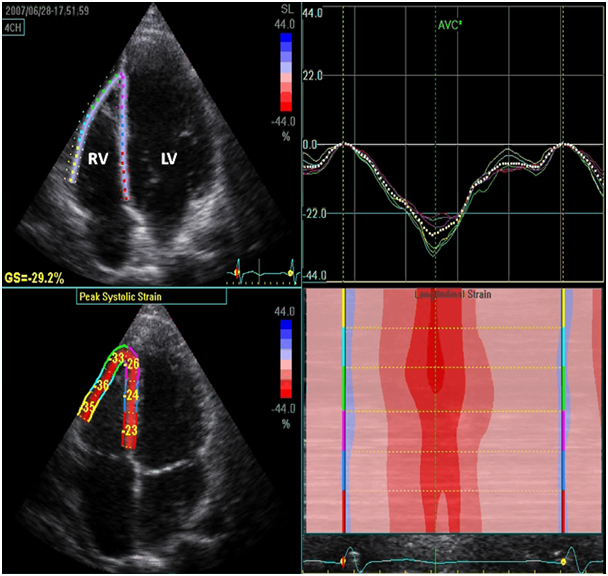
Task: Select the -24 septal segment strain value
Action: click(x=130, y=397)
